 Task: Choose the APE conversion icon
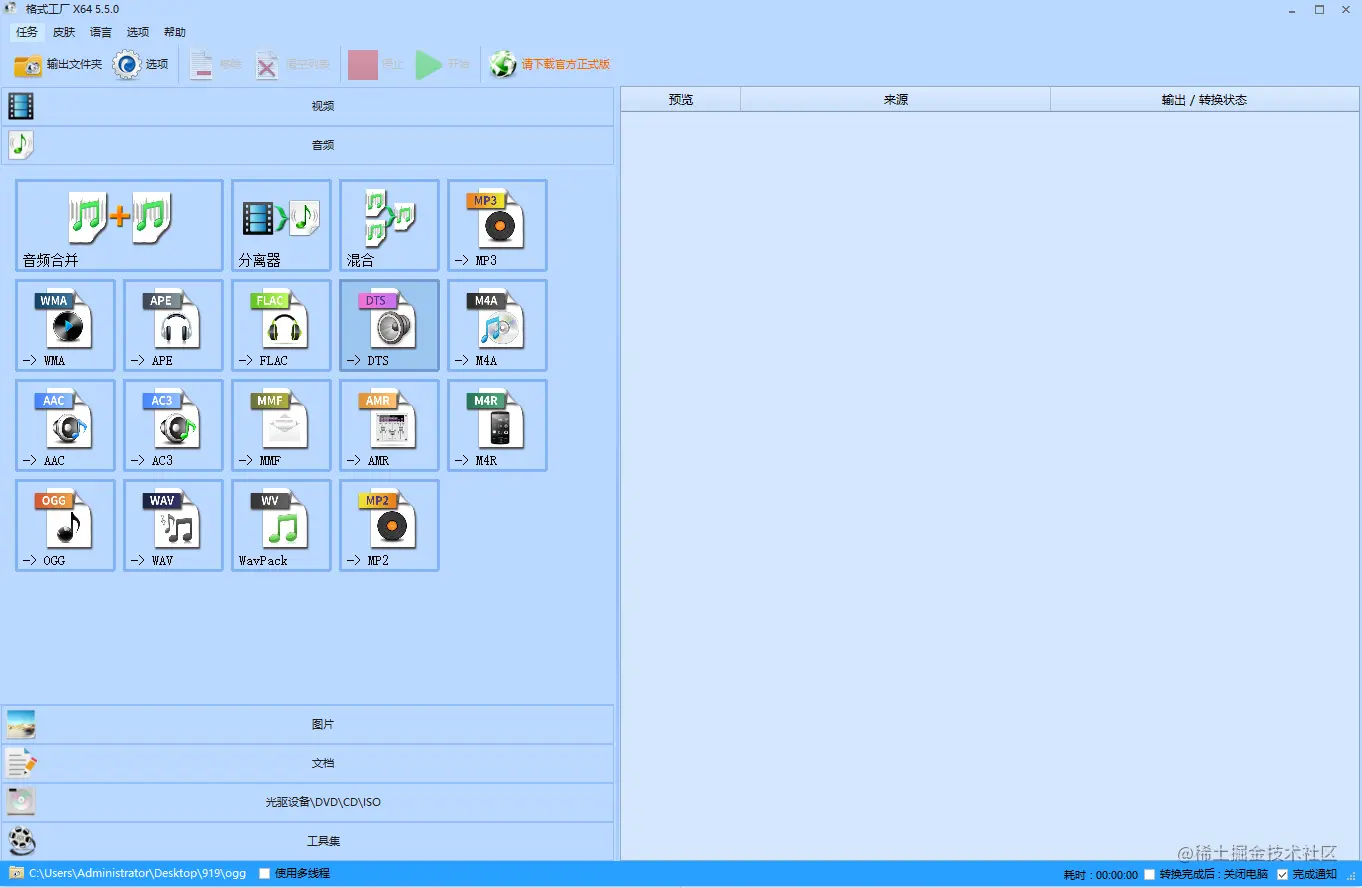(x=173, y=325)
